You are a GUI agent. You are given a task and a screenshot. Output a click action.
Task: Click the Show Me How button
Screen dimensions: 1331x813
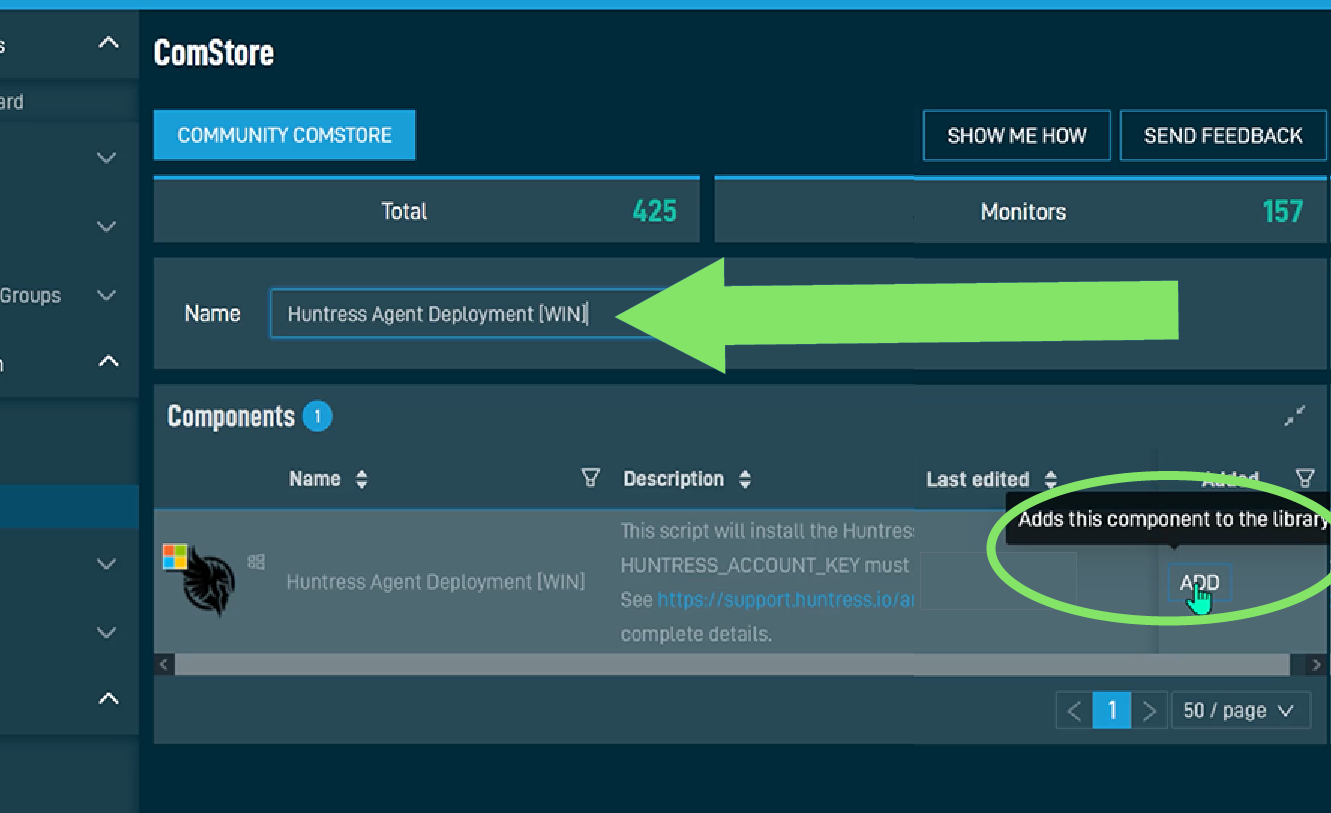click(x=1016, y=136)
